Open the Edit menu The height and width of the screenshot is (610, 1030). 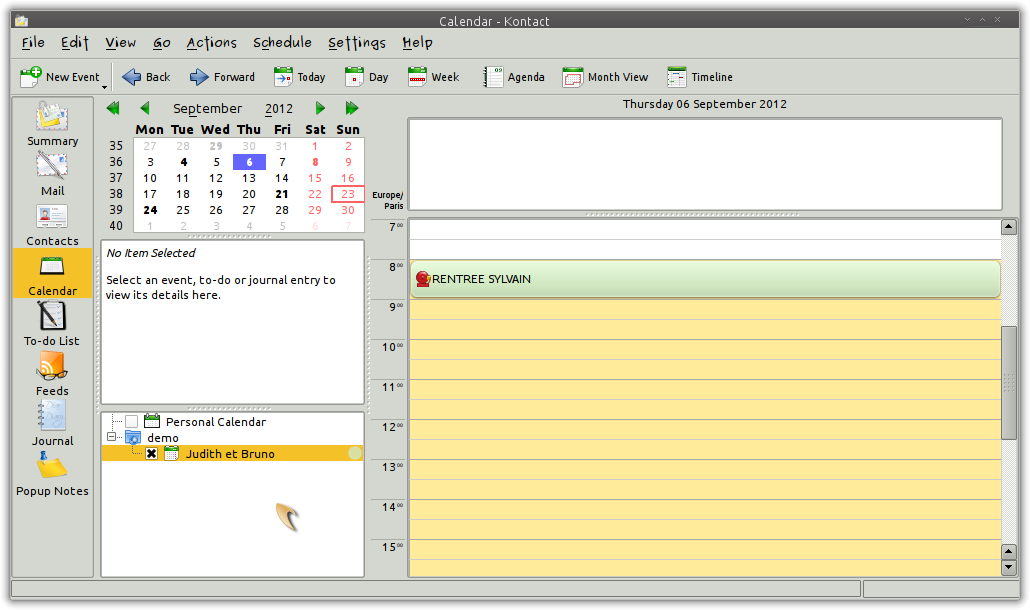pos(75,43)
